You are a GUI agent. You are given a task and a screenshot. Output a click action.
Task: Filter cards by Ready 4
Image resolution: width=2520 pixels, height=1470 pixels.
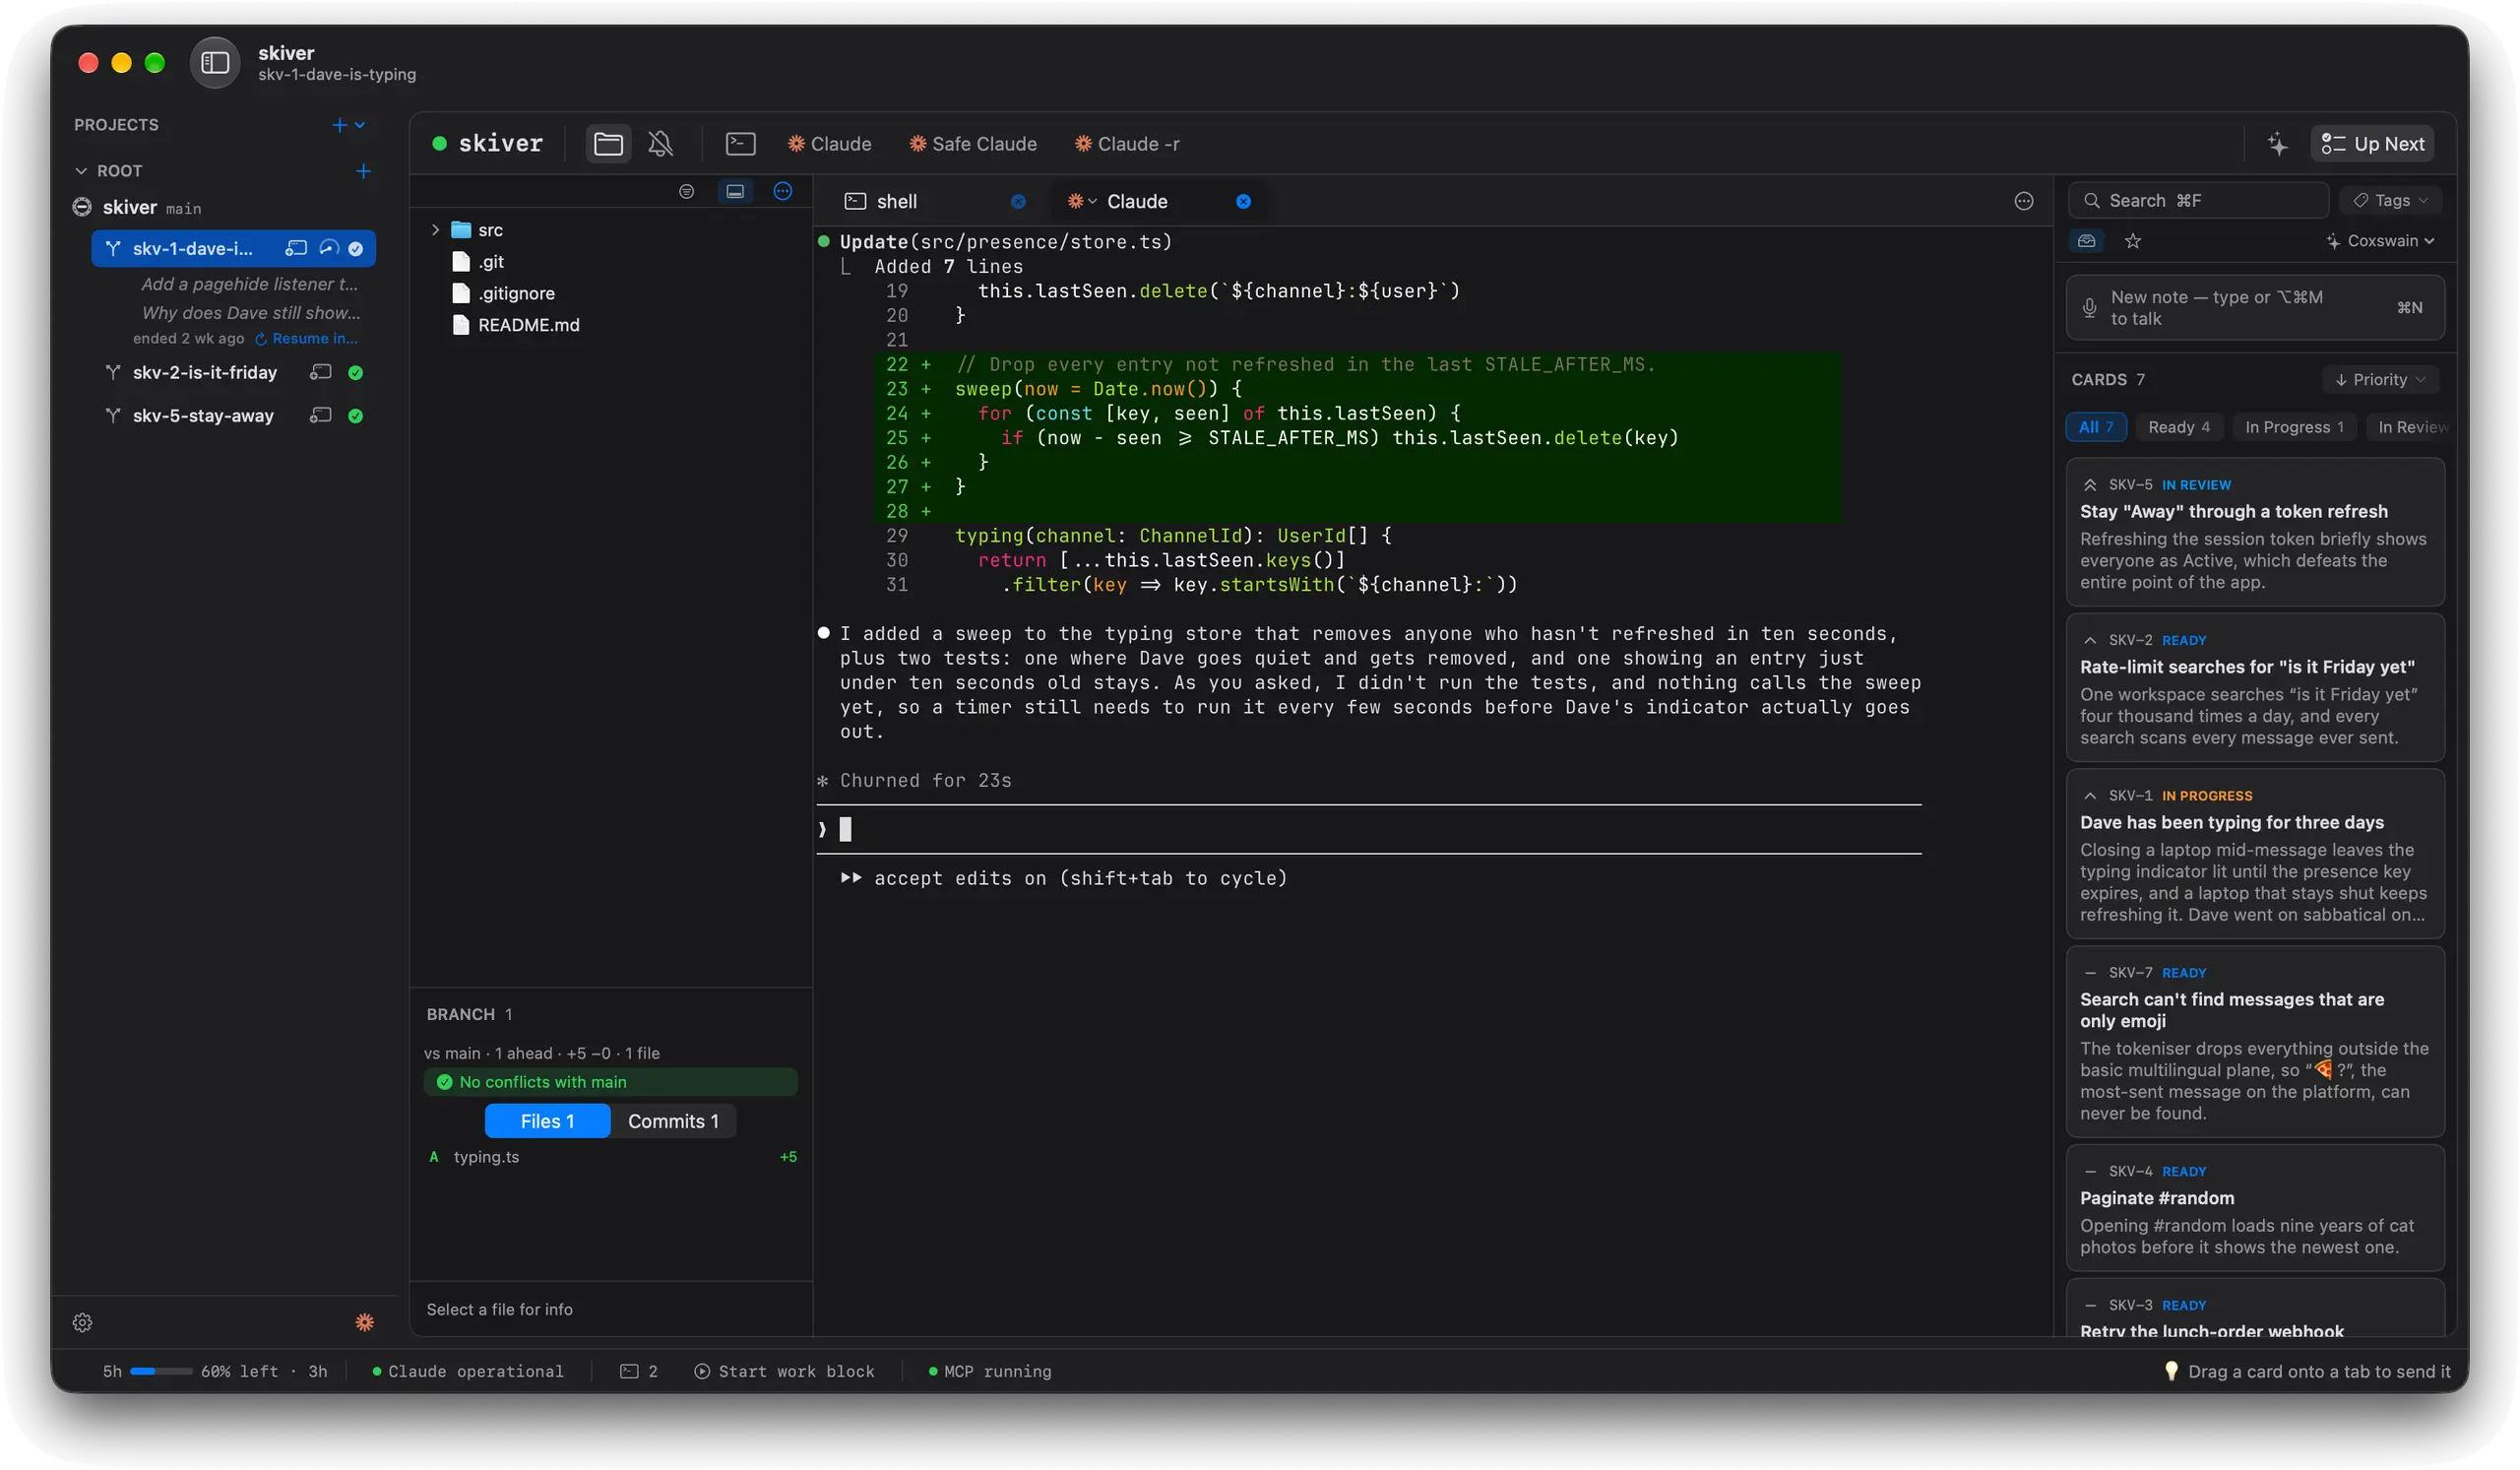2179,427
